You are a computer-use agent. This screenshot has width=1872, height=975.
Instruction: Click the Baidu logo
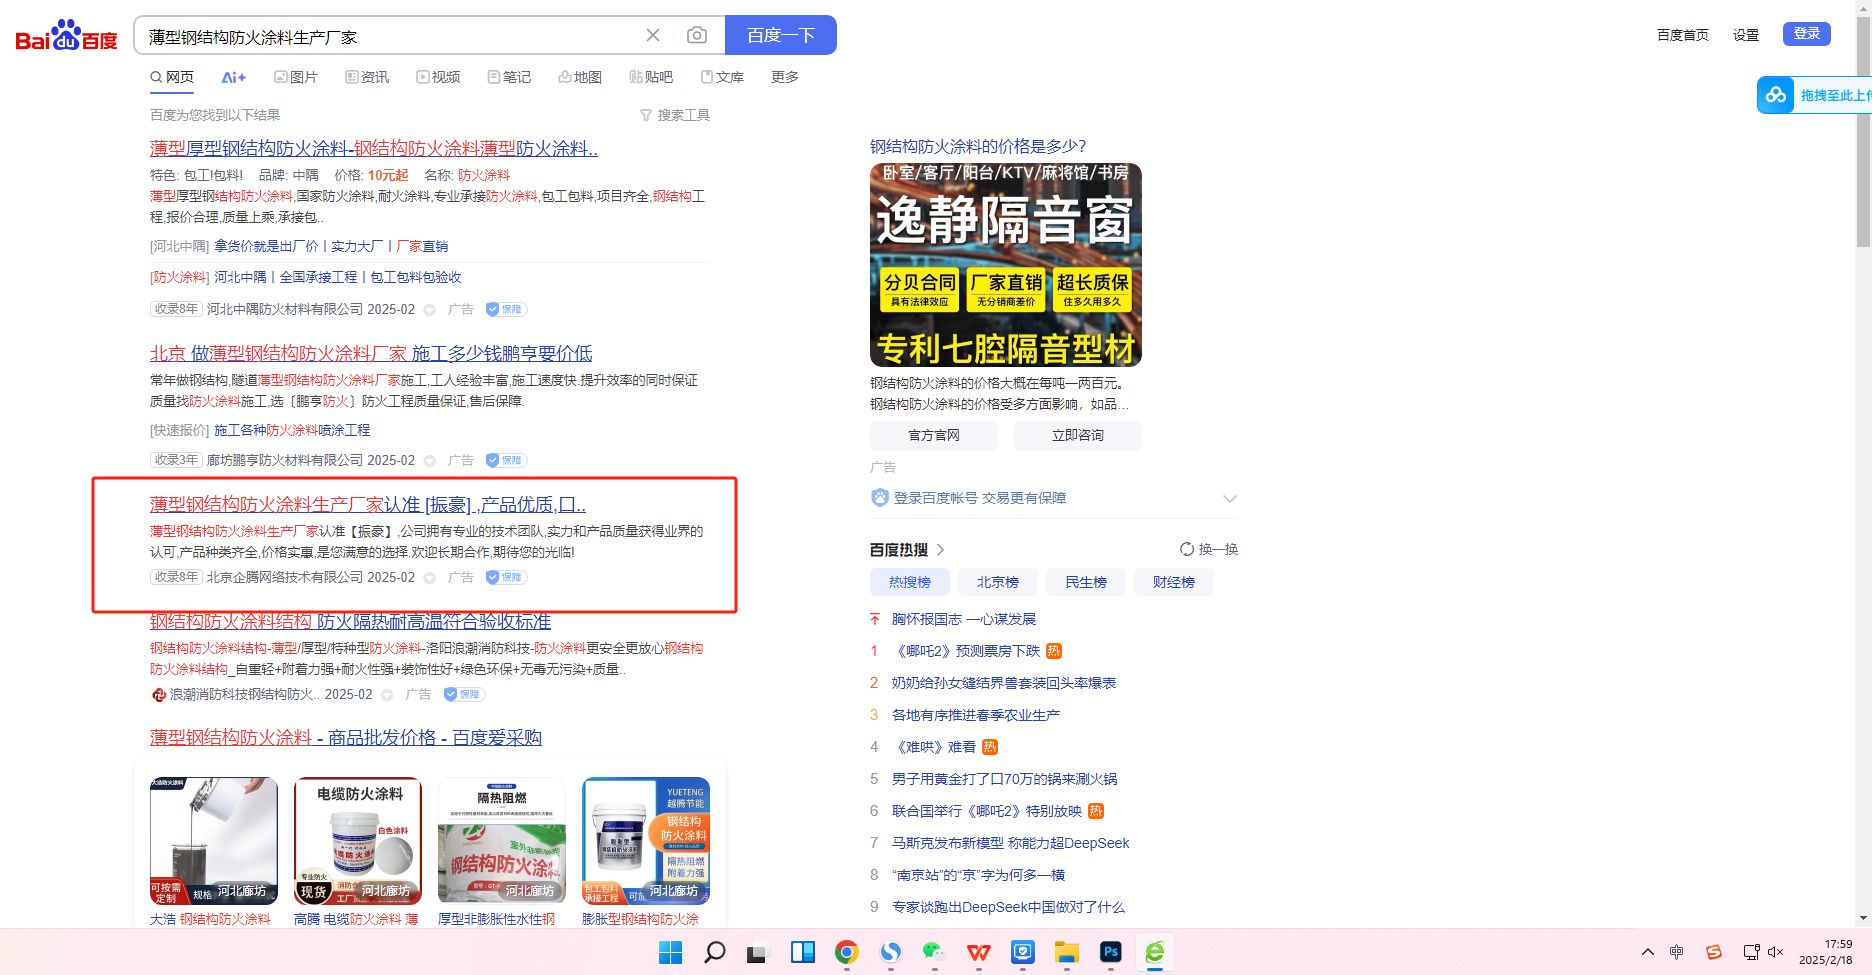66,36
